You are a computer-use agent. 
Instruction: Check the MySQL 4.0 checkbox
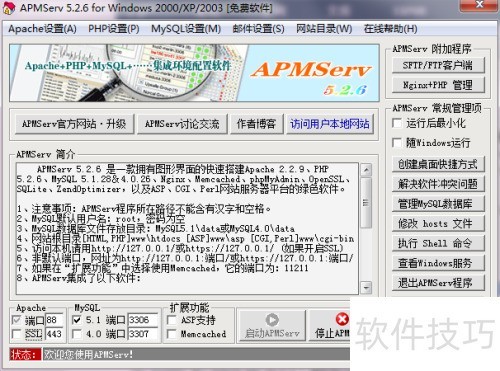click(x=77, y=334)
